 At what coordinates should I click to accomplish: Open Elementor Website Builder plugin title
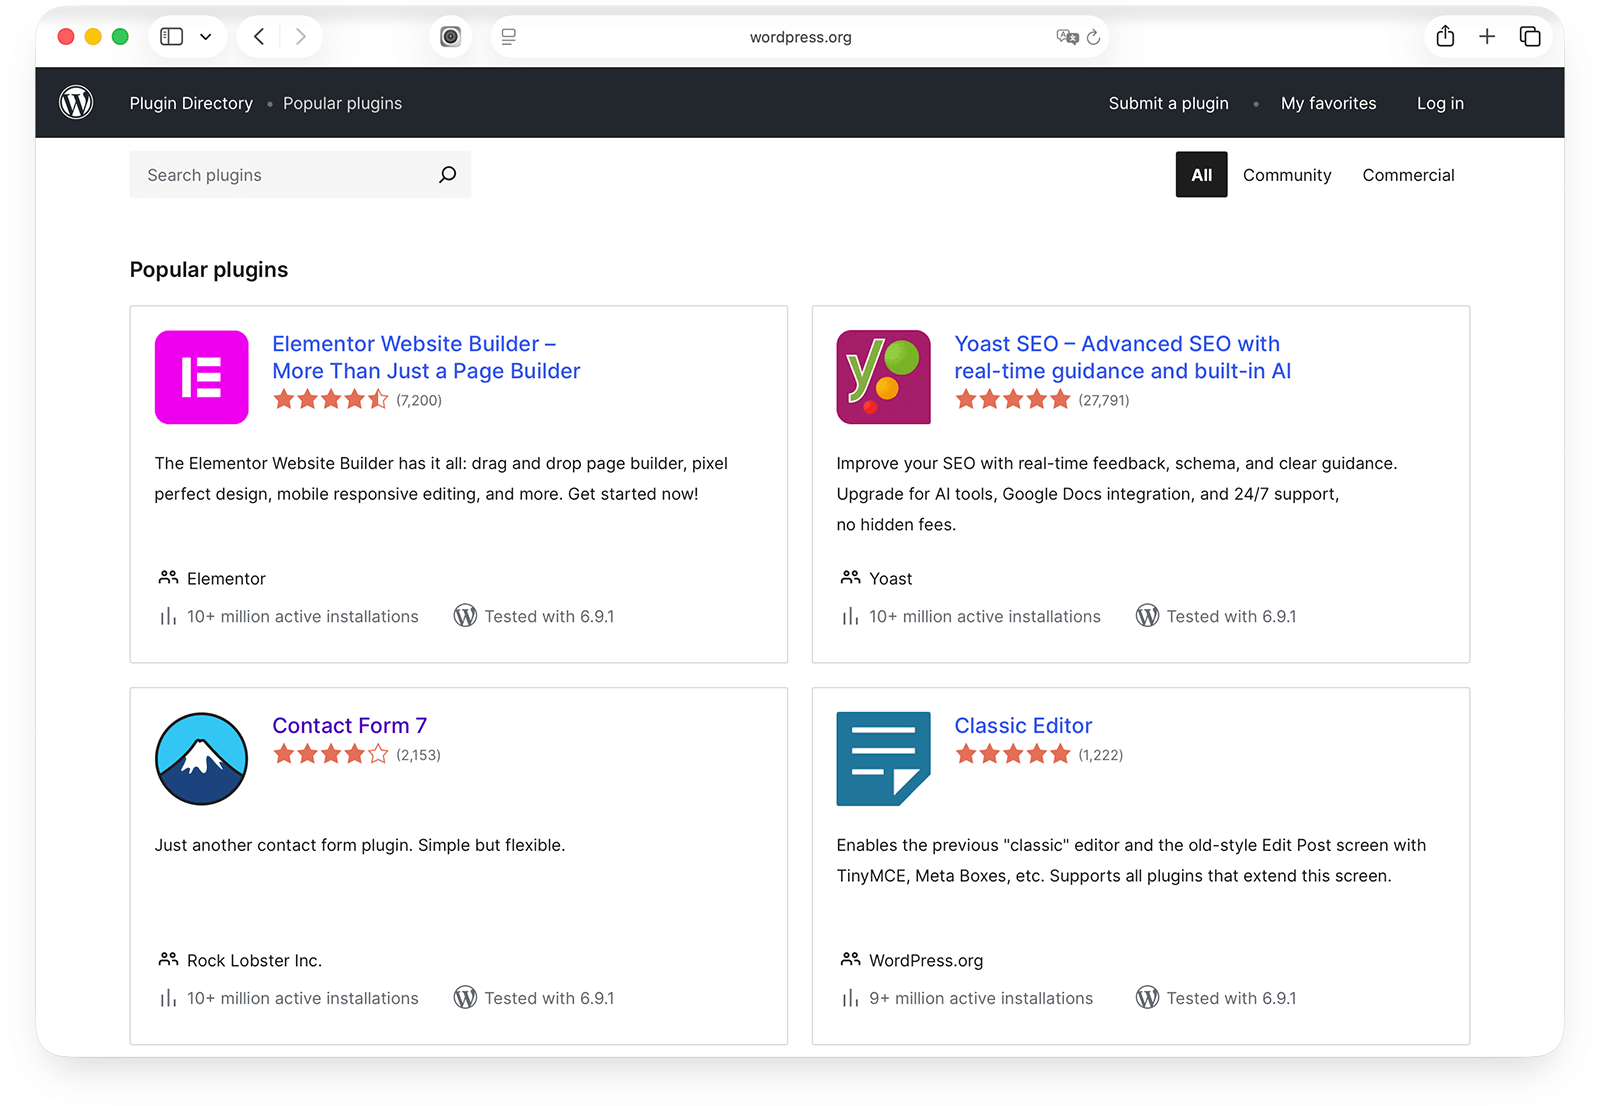click(426, 357)
